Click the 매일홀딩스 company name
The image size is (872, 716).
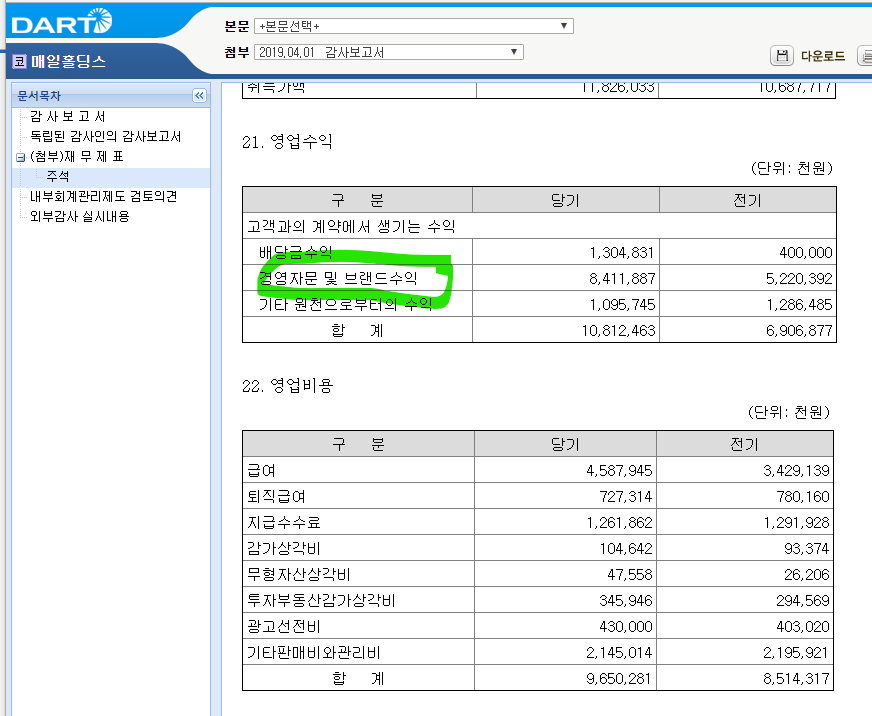click(66, 60)
